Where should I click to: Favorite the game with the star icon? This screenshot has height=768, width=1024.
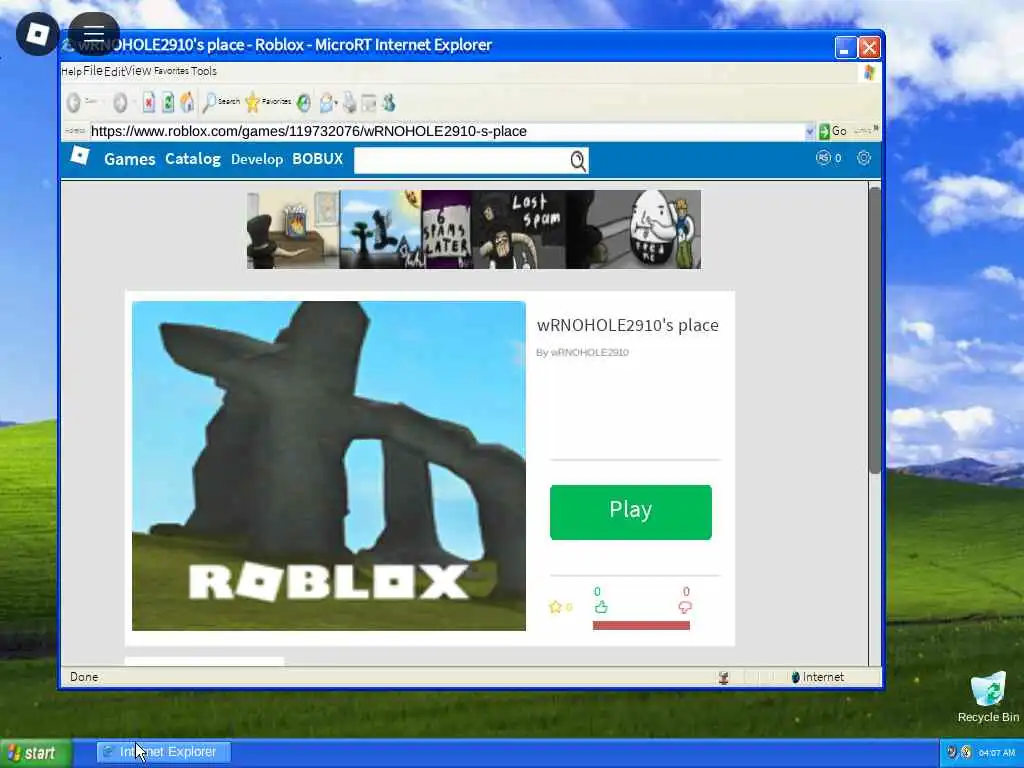click(x=555, y=607)
